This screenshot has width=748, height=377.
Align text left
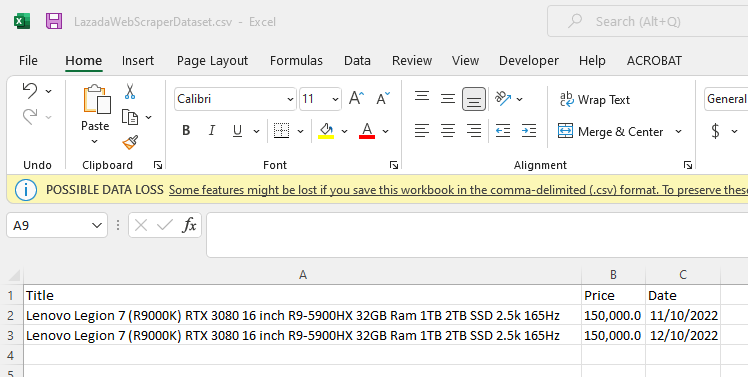[422, 131]
